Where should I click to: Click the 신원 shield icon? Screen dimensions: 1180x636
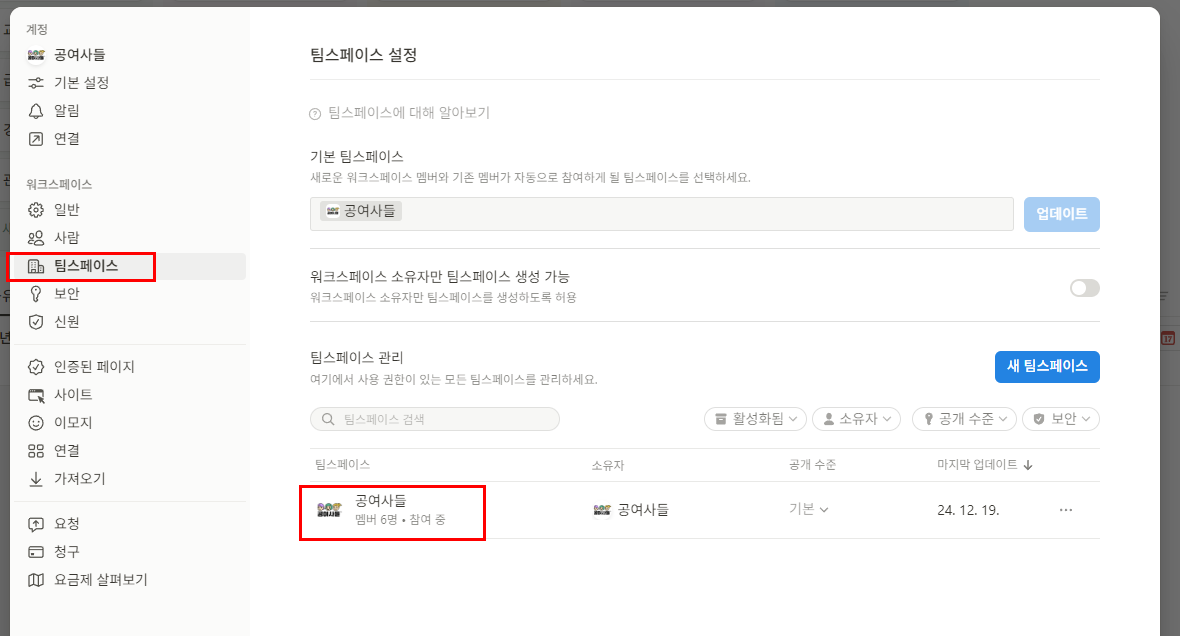[x=36, y=322]
